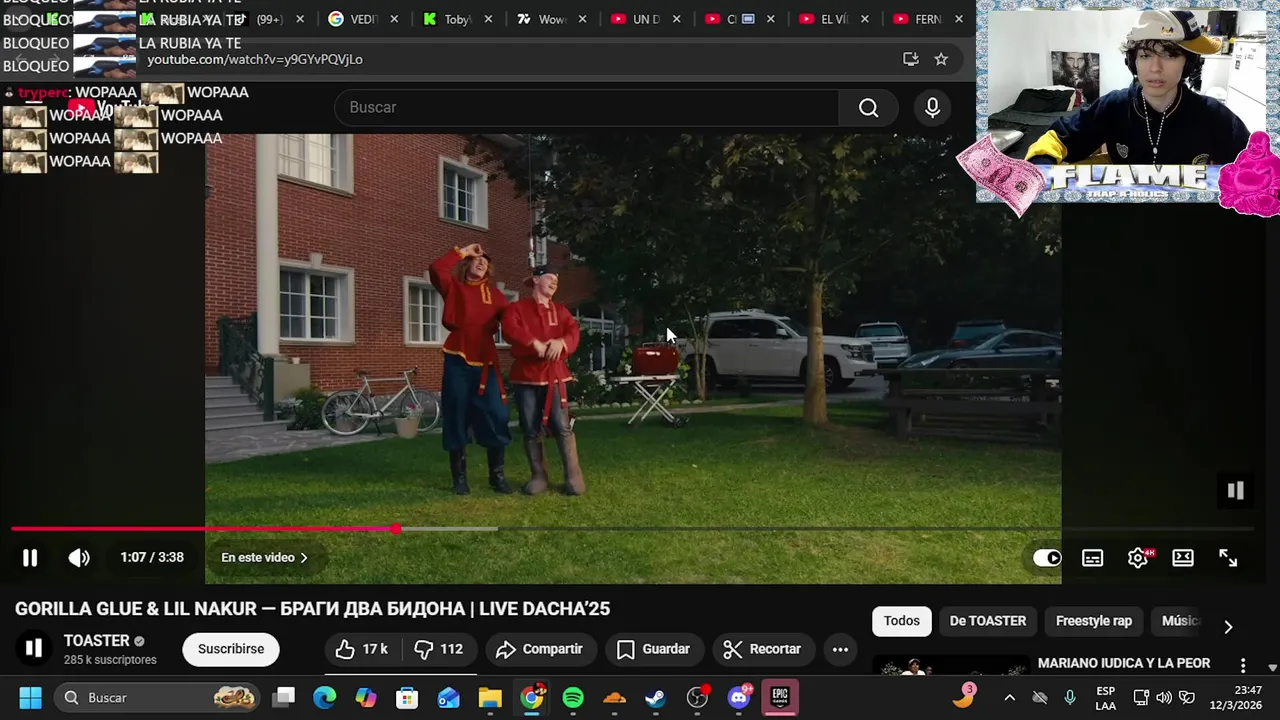Click the taskbar microphone tray icon

click(x=1070, y=697)
